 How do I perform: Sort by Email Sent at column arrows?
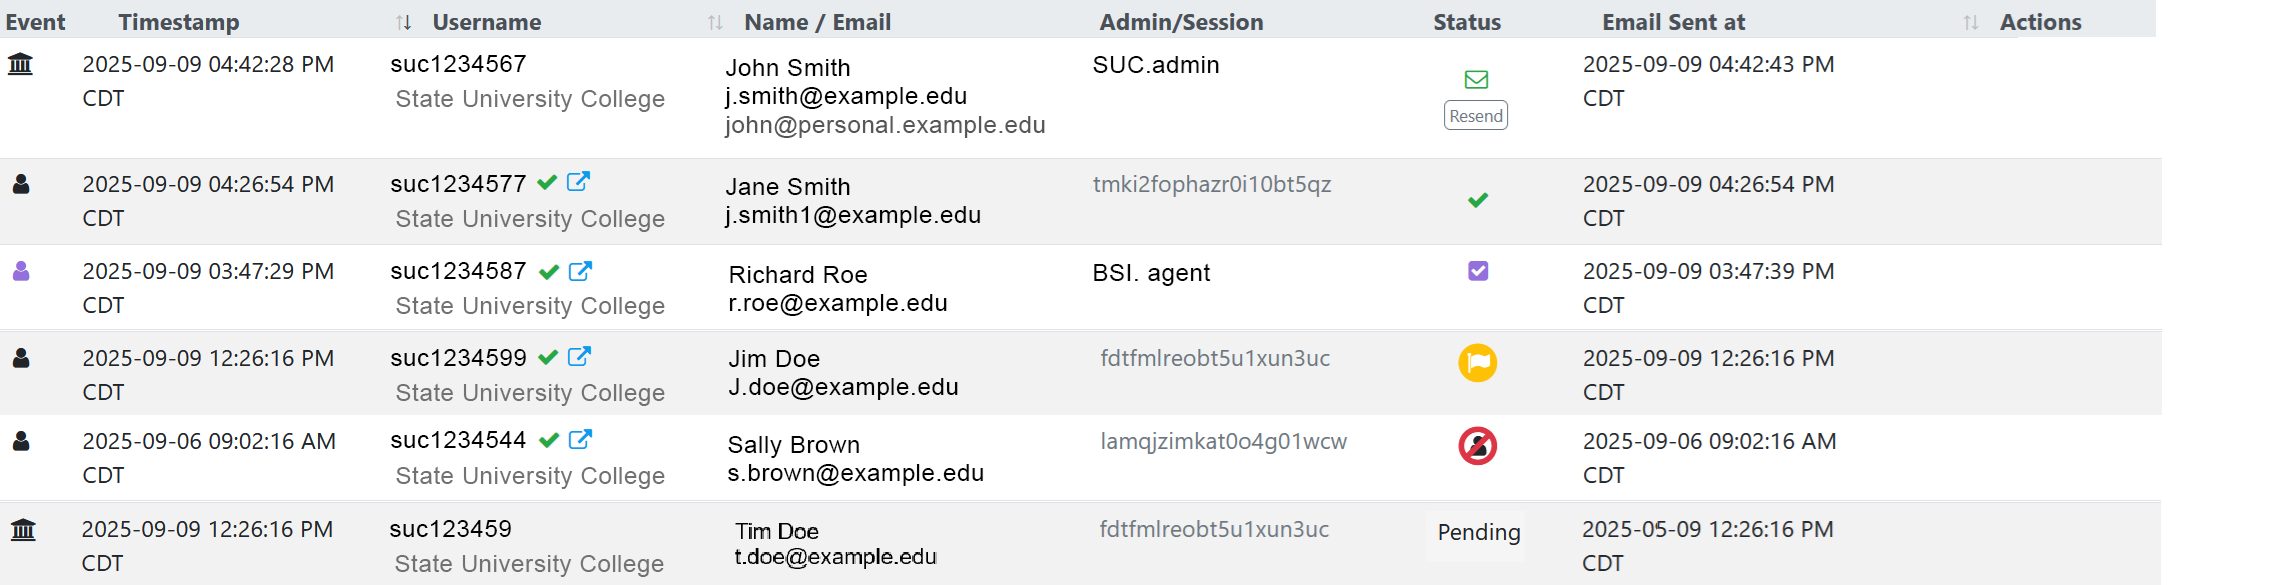coord(1970,22)
